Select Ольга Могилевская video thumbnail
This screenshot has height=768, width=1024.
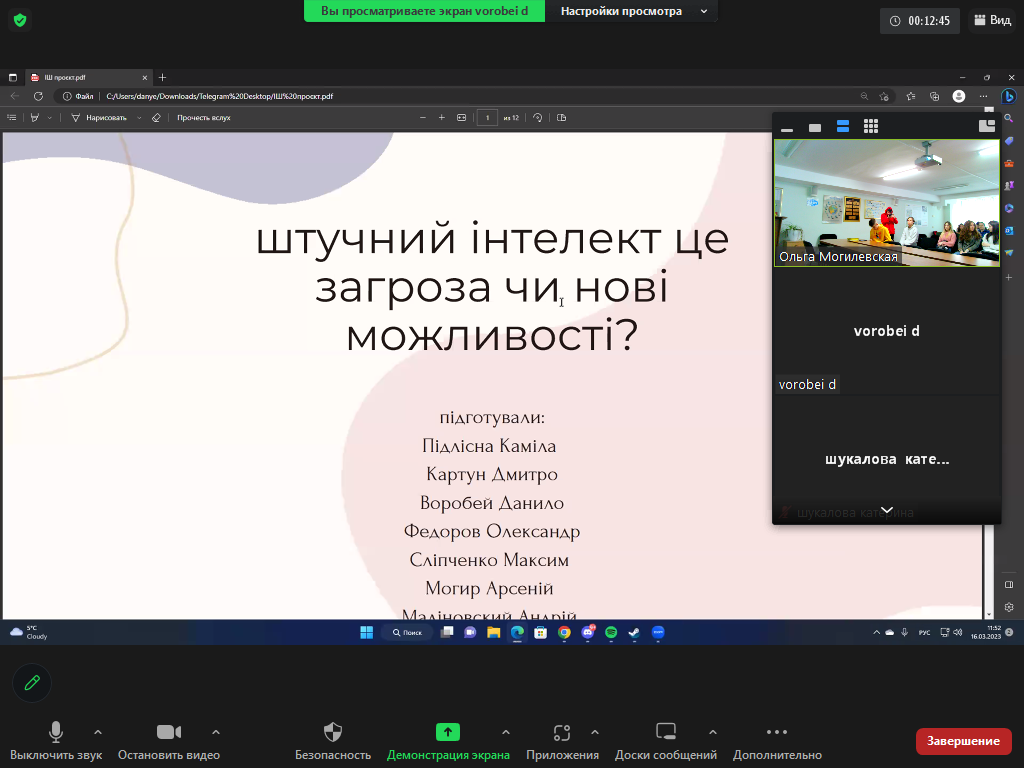887,203
